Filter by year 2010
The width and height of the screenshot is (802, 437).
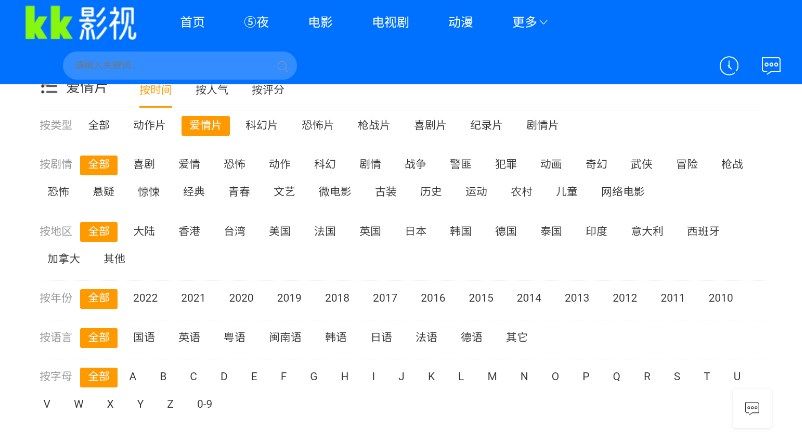point(721,298)
